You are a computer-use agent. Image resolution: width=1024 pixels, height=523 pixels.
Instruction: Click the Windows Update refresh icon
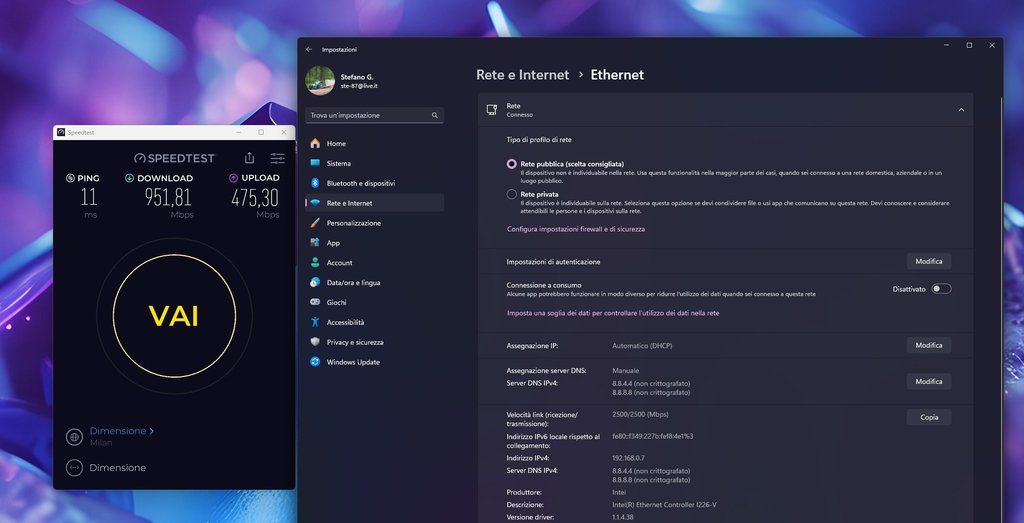[x=315, y=362]
